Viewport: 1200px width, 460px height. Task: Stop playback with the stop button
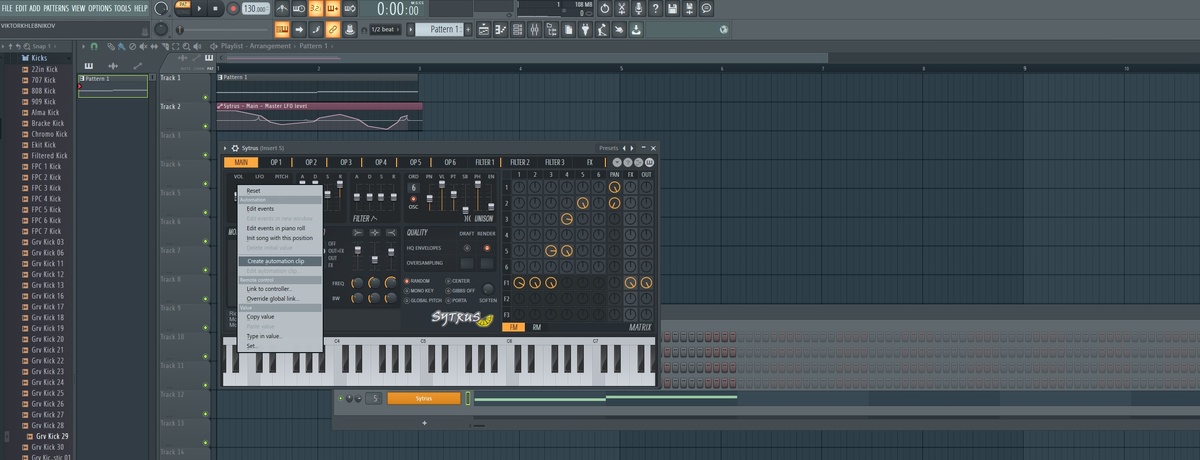coord(215,8)
